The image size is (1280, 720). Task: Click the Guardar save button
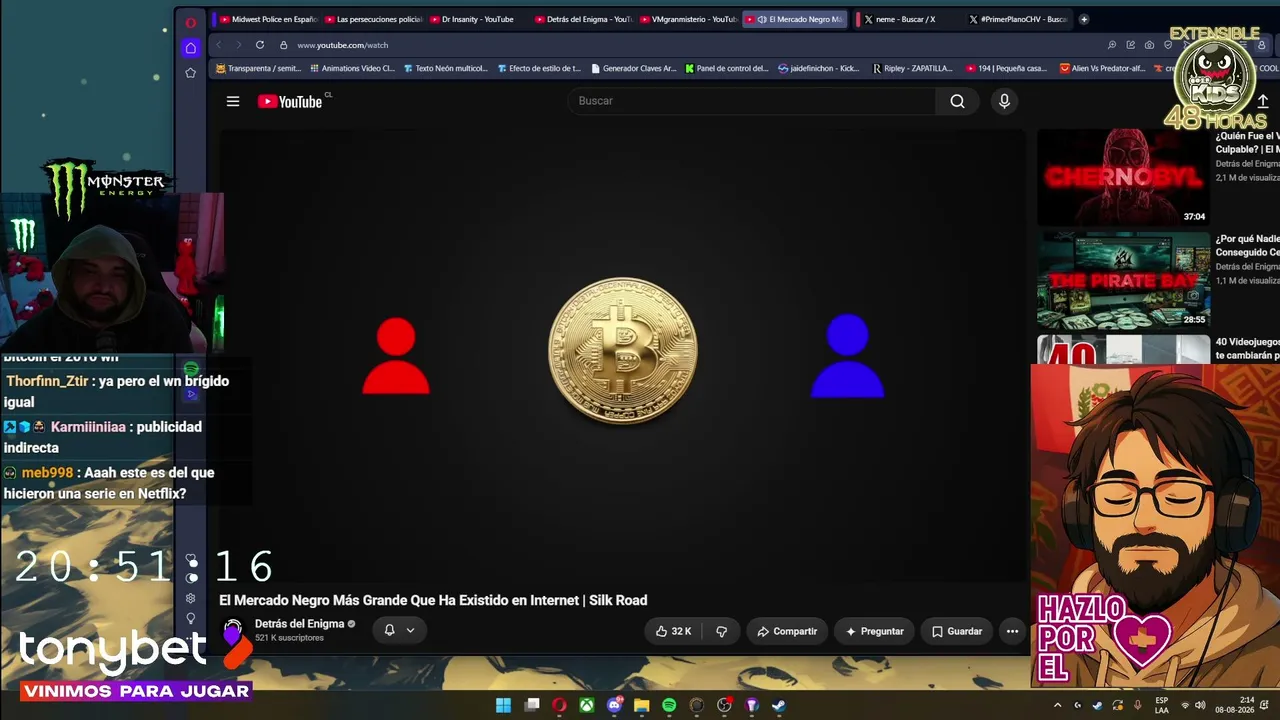[x=957, y=631]
